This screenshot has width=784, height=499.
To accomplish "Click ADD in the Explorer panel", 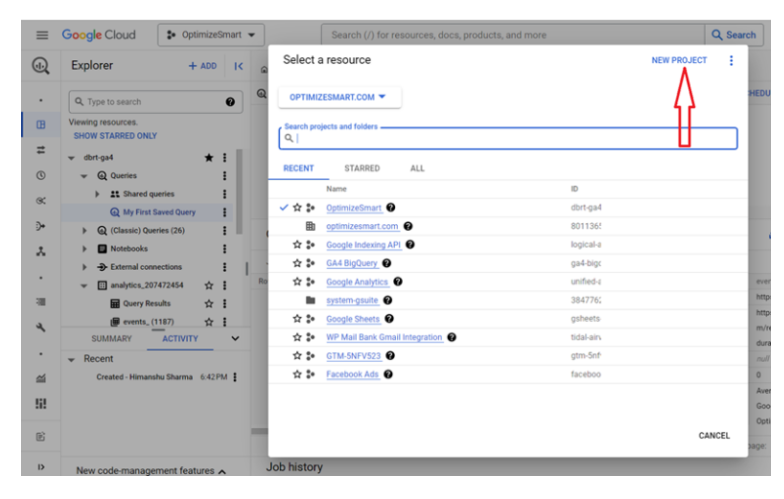I will coord(202,66).
